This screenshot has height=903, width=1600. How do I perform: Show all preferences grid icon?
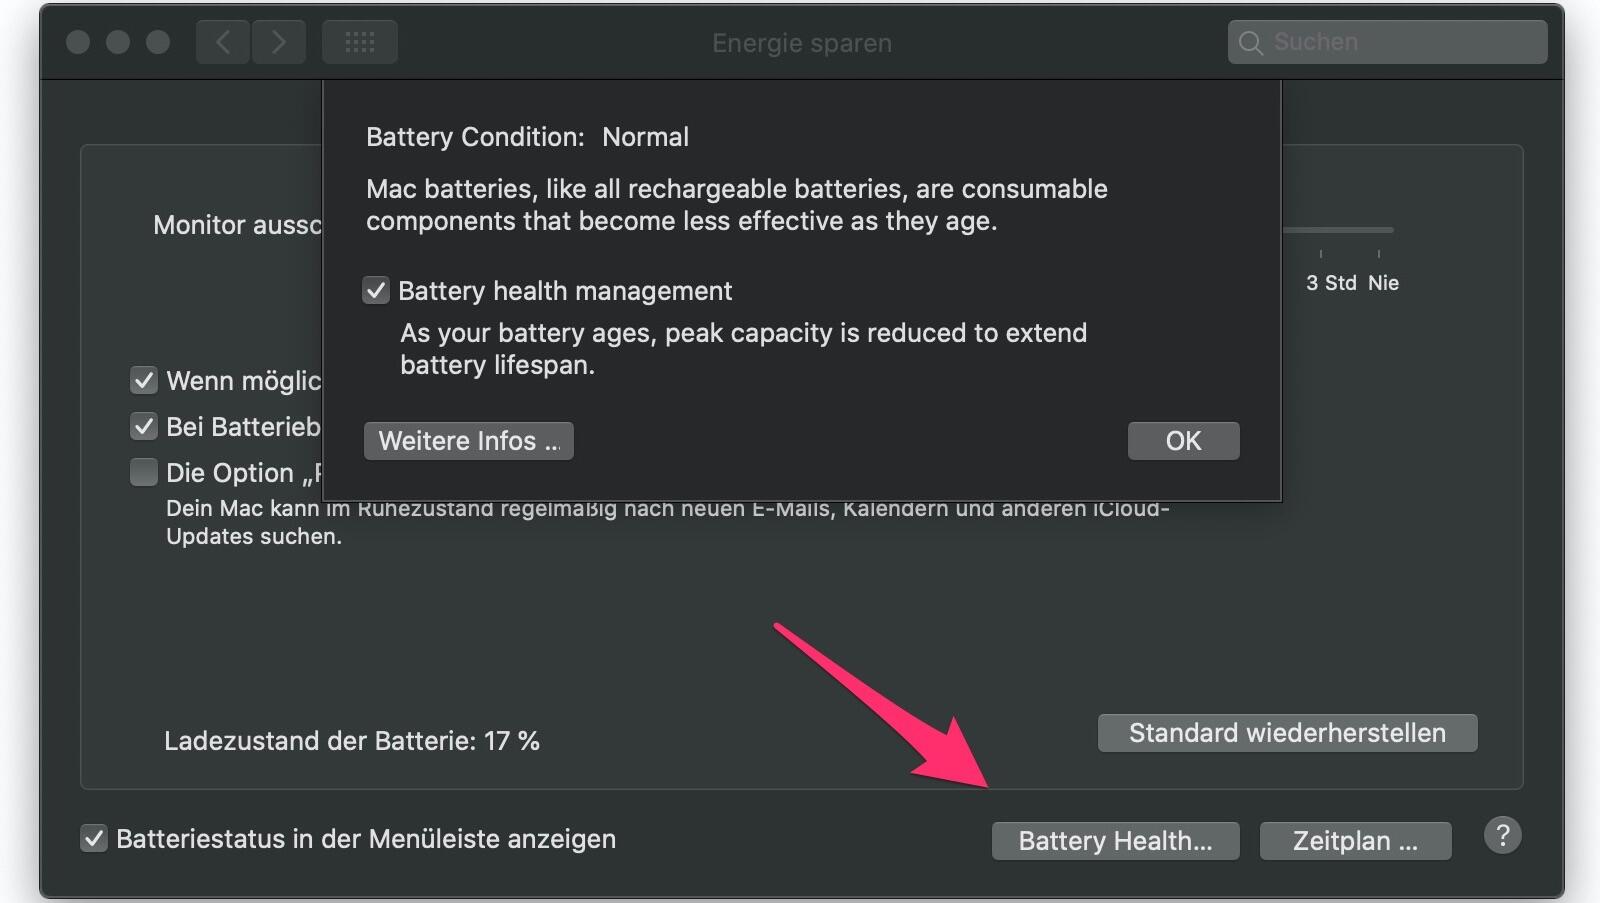pos(359,43)
